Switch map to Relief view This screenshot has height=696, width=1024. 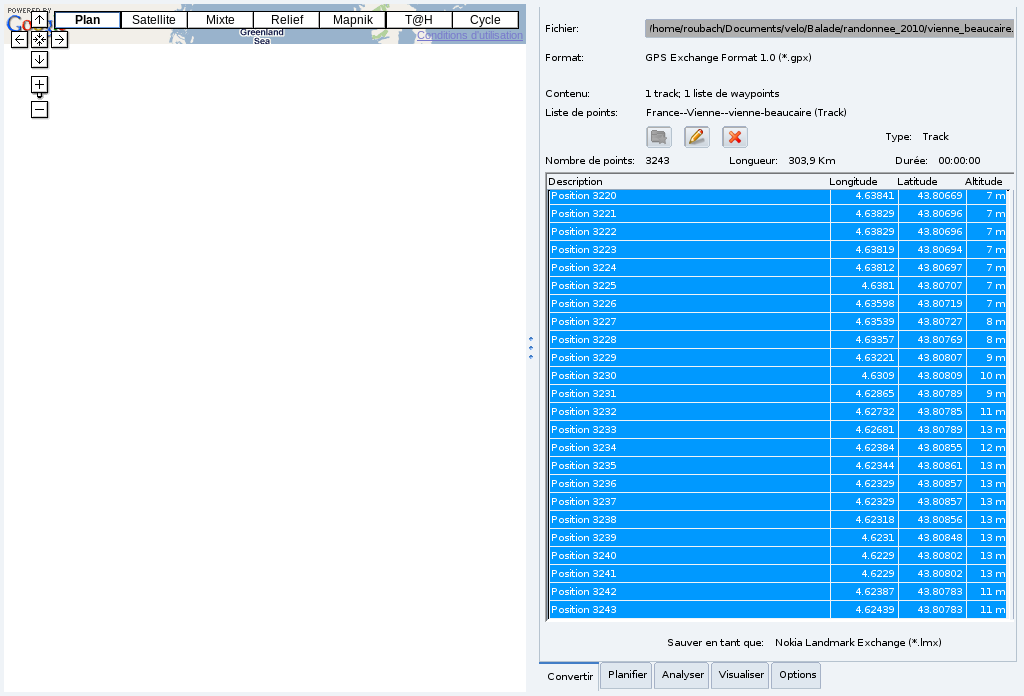point(287,20)
